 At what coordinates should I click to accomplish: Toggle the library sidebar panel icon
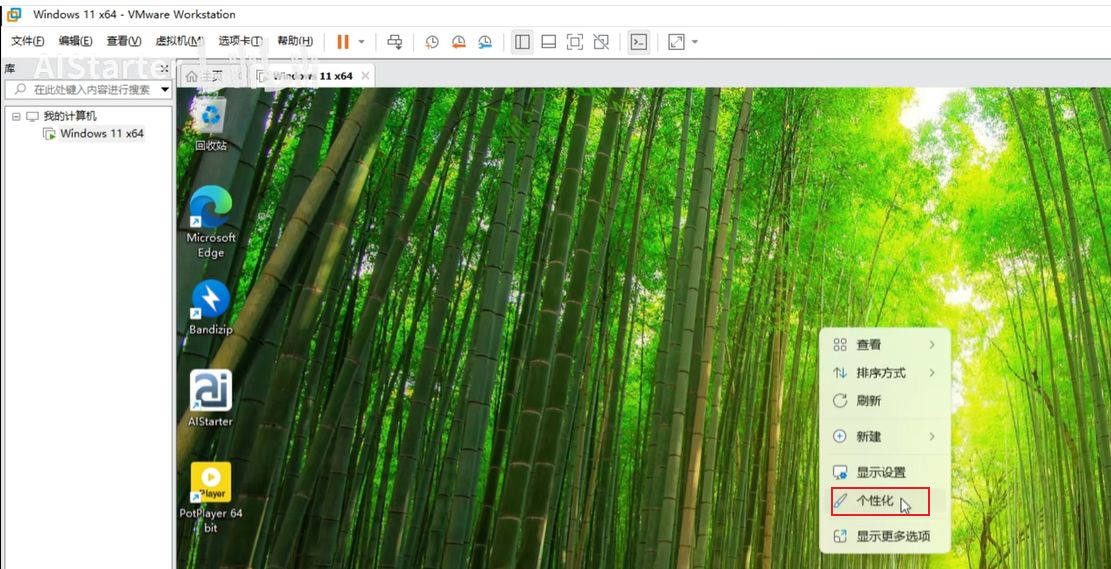point(522,42)
